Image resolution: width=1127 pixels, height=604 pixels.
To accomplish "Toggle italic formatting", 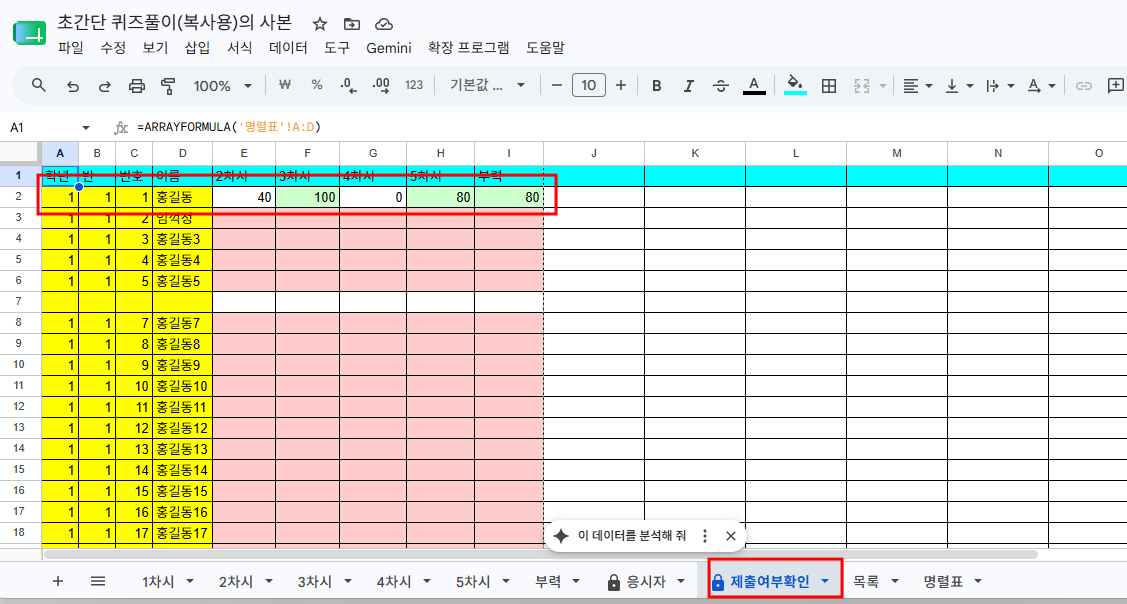I will tap(689, 86).
